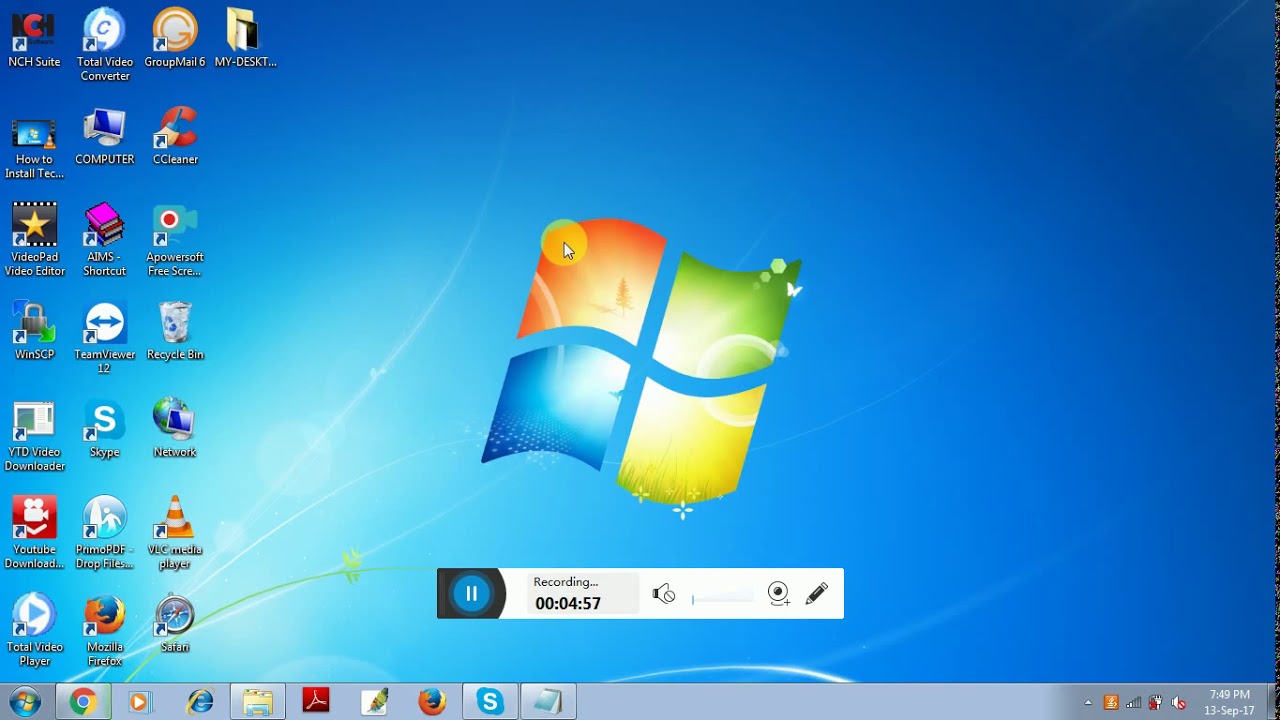Open the COMPUTER desktop icon
The width and height of the screenshot is (1280, 720).
click(105, 136)
